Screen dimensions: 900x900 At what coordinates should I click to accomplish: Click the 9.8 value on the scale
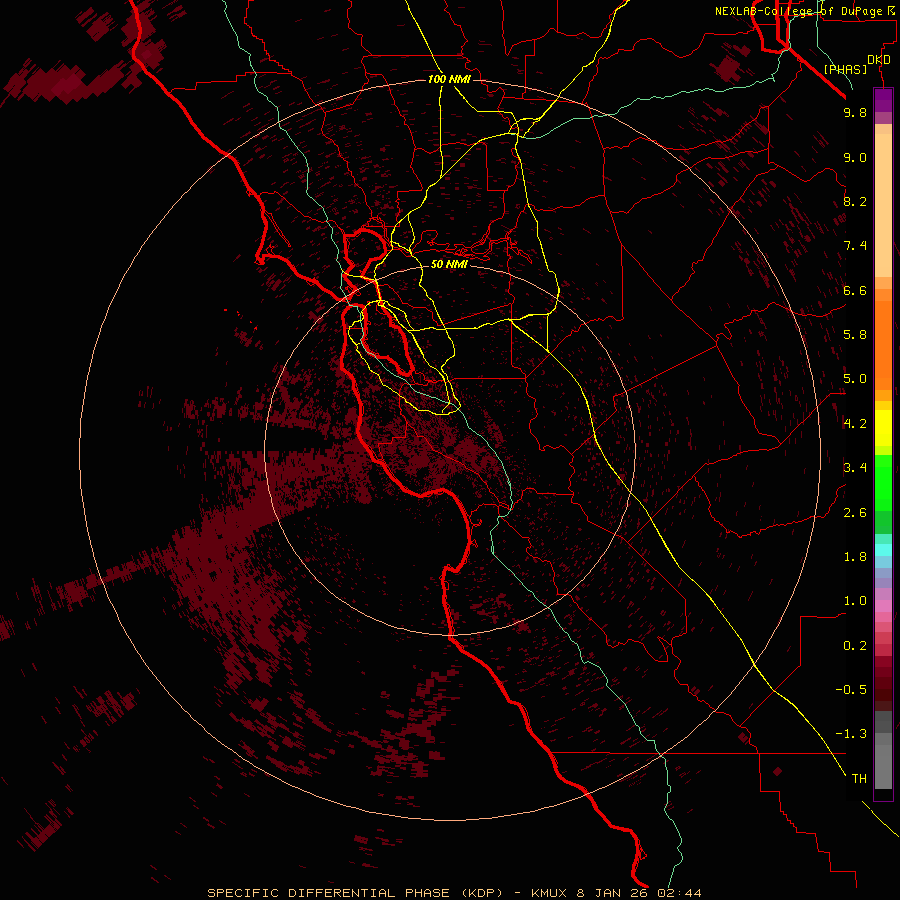pyautogui.click(x=855, y=113)
